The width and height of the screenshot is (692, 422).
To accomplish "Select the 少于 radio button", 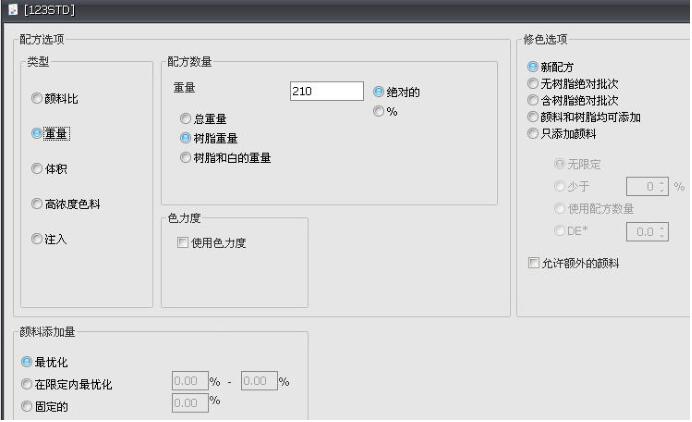I will tap(559, 186).
